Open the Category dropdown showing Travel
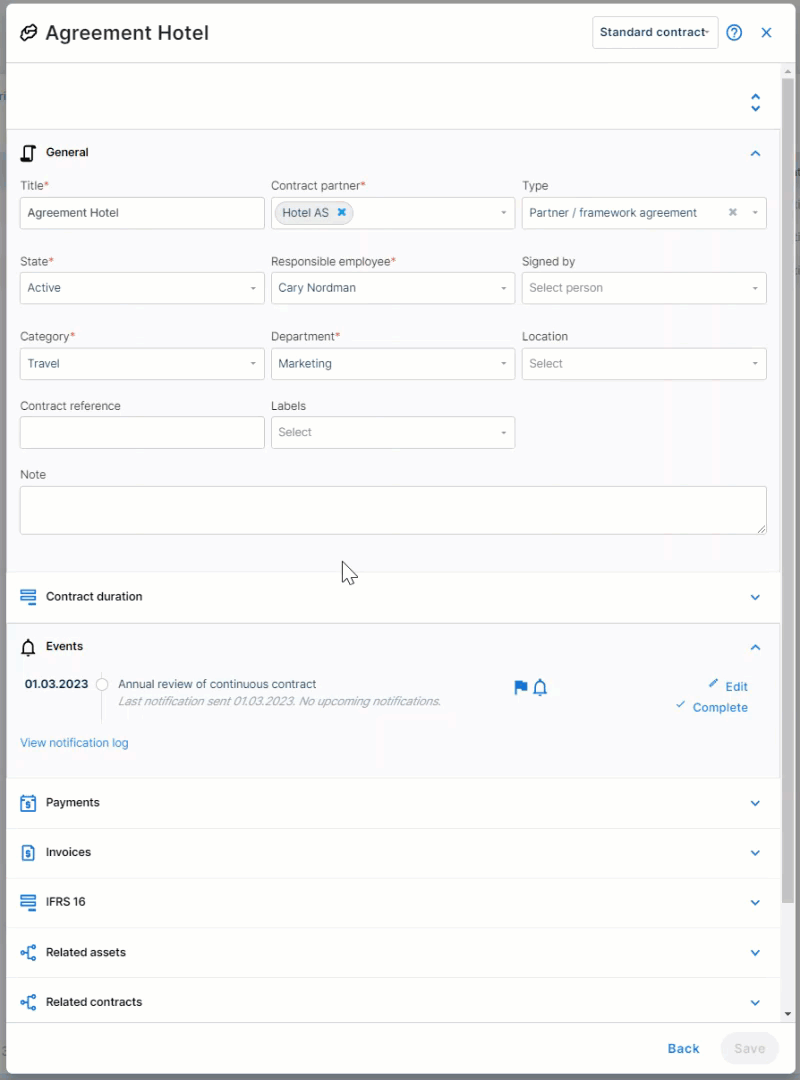Image resolution: width=800 pixels, height=1080 pixels. pyautogui.click(x=142, y=364)
